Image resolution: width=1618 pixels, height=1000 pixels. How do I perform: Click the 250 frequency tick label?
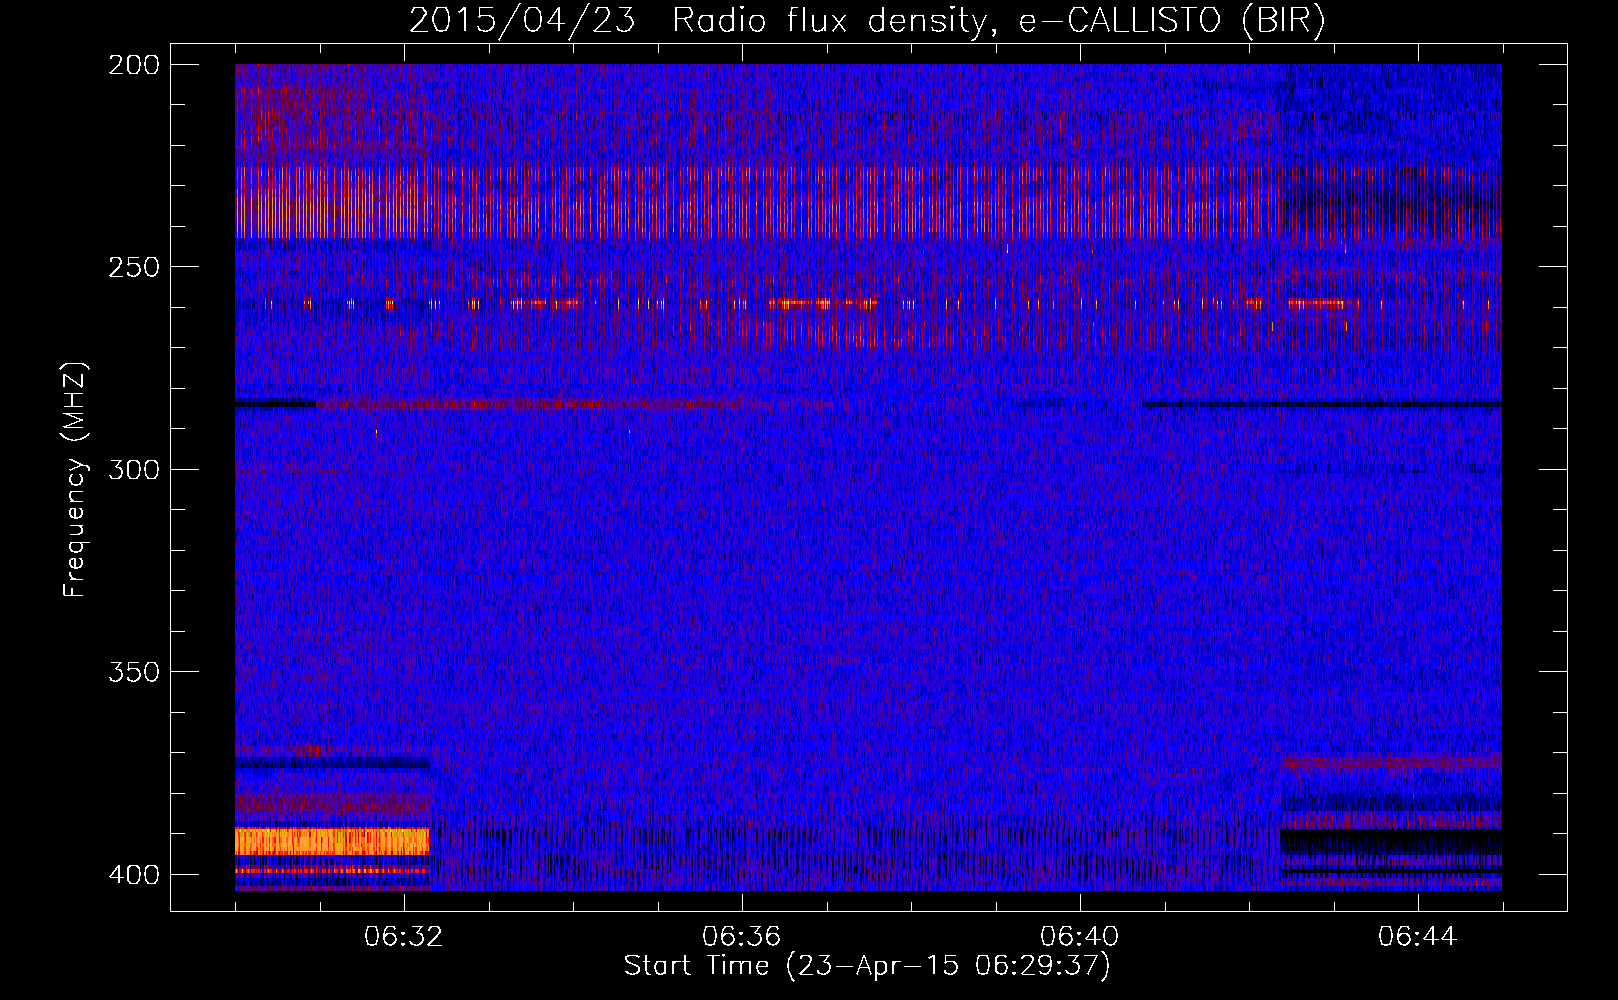click(134, 267)
